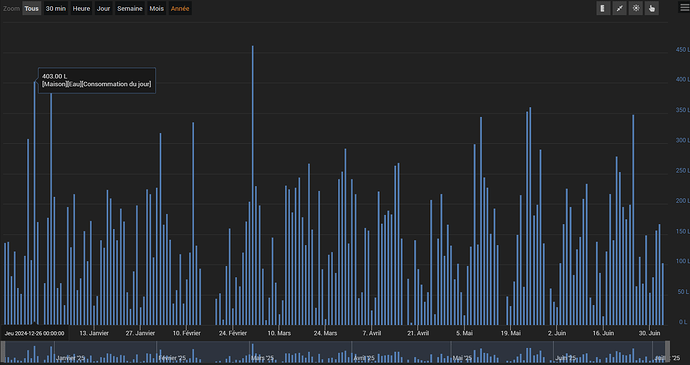Click the highlighted Année zoom button
This screenshot has width=690, height=365.
click(x=180, y=8)
